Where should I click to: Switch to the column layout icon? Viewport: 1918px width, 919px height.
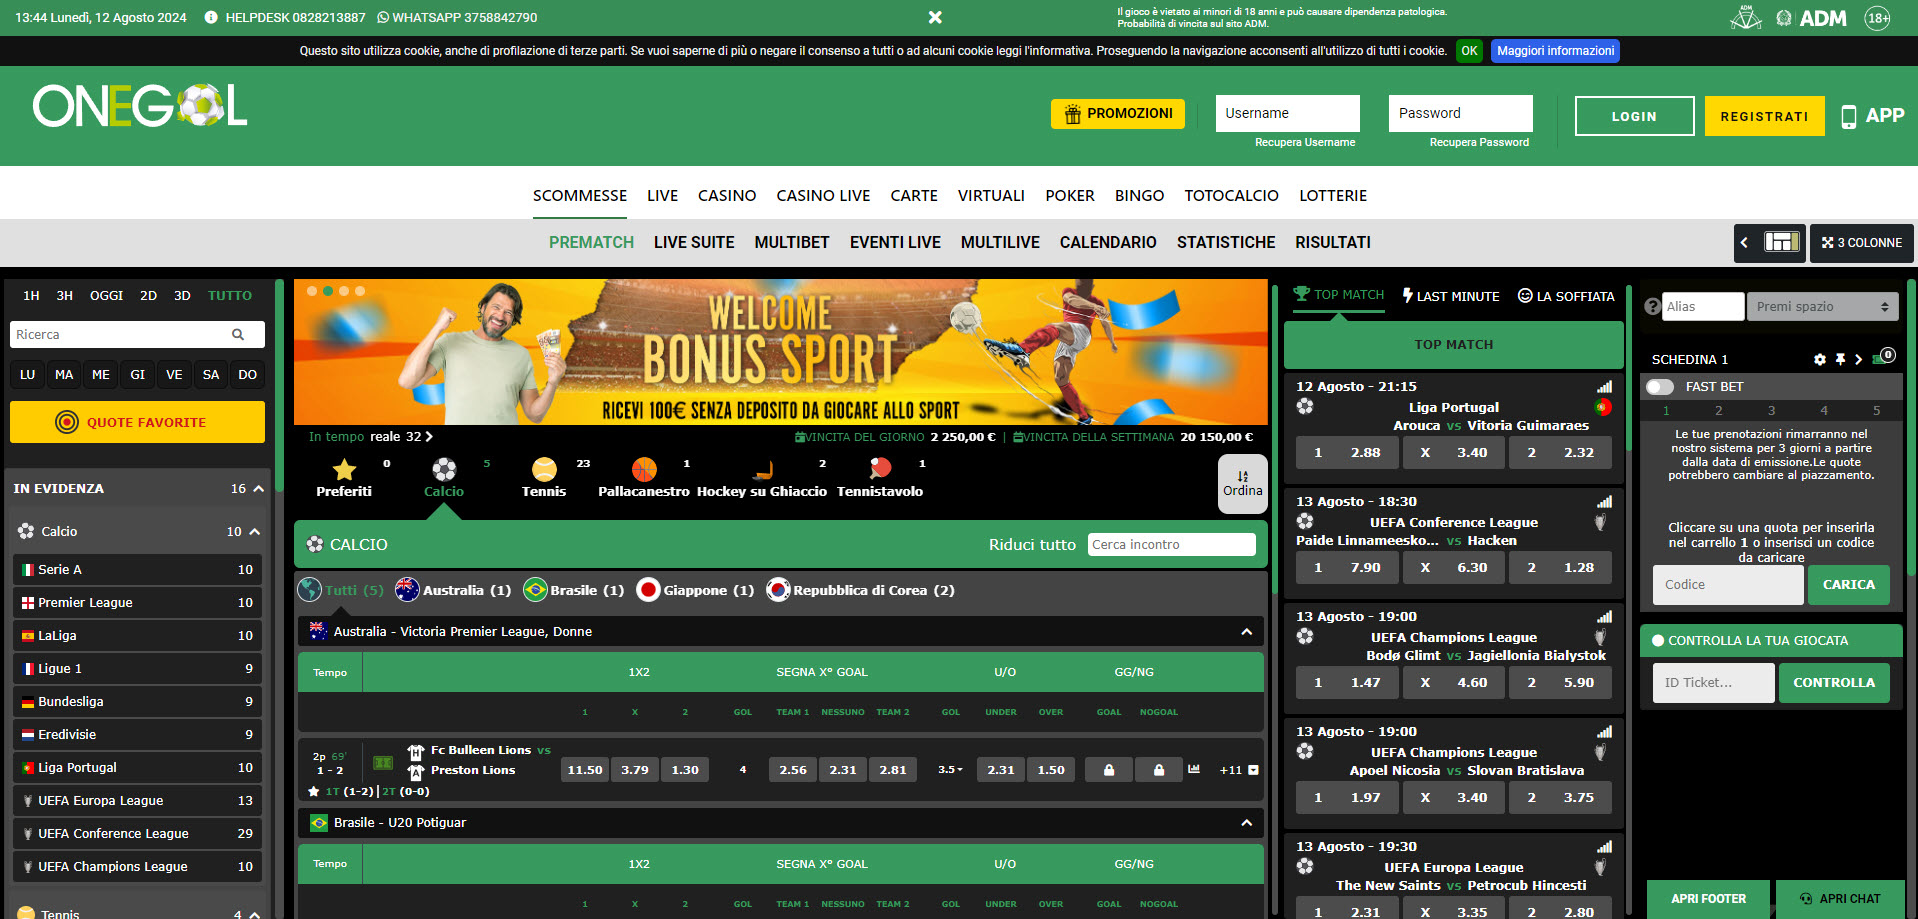click(x=1781, y=242)
